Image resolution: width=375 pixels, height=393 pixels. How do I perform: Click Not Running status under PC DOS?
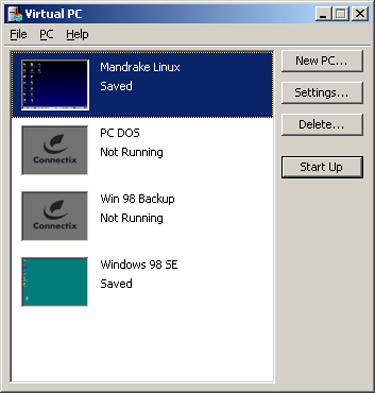[x=132, y=152]
